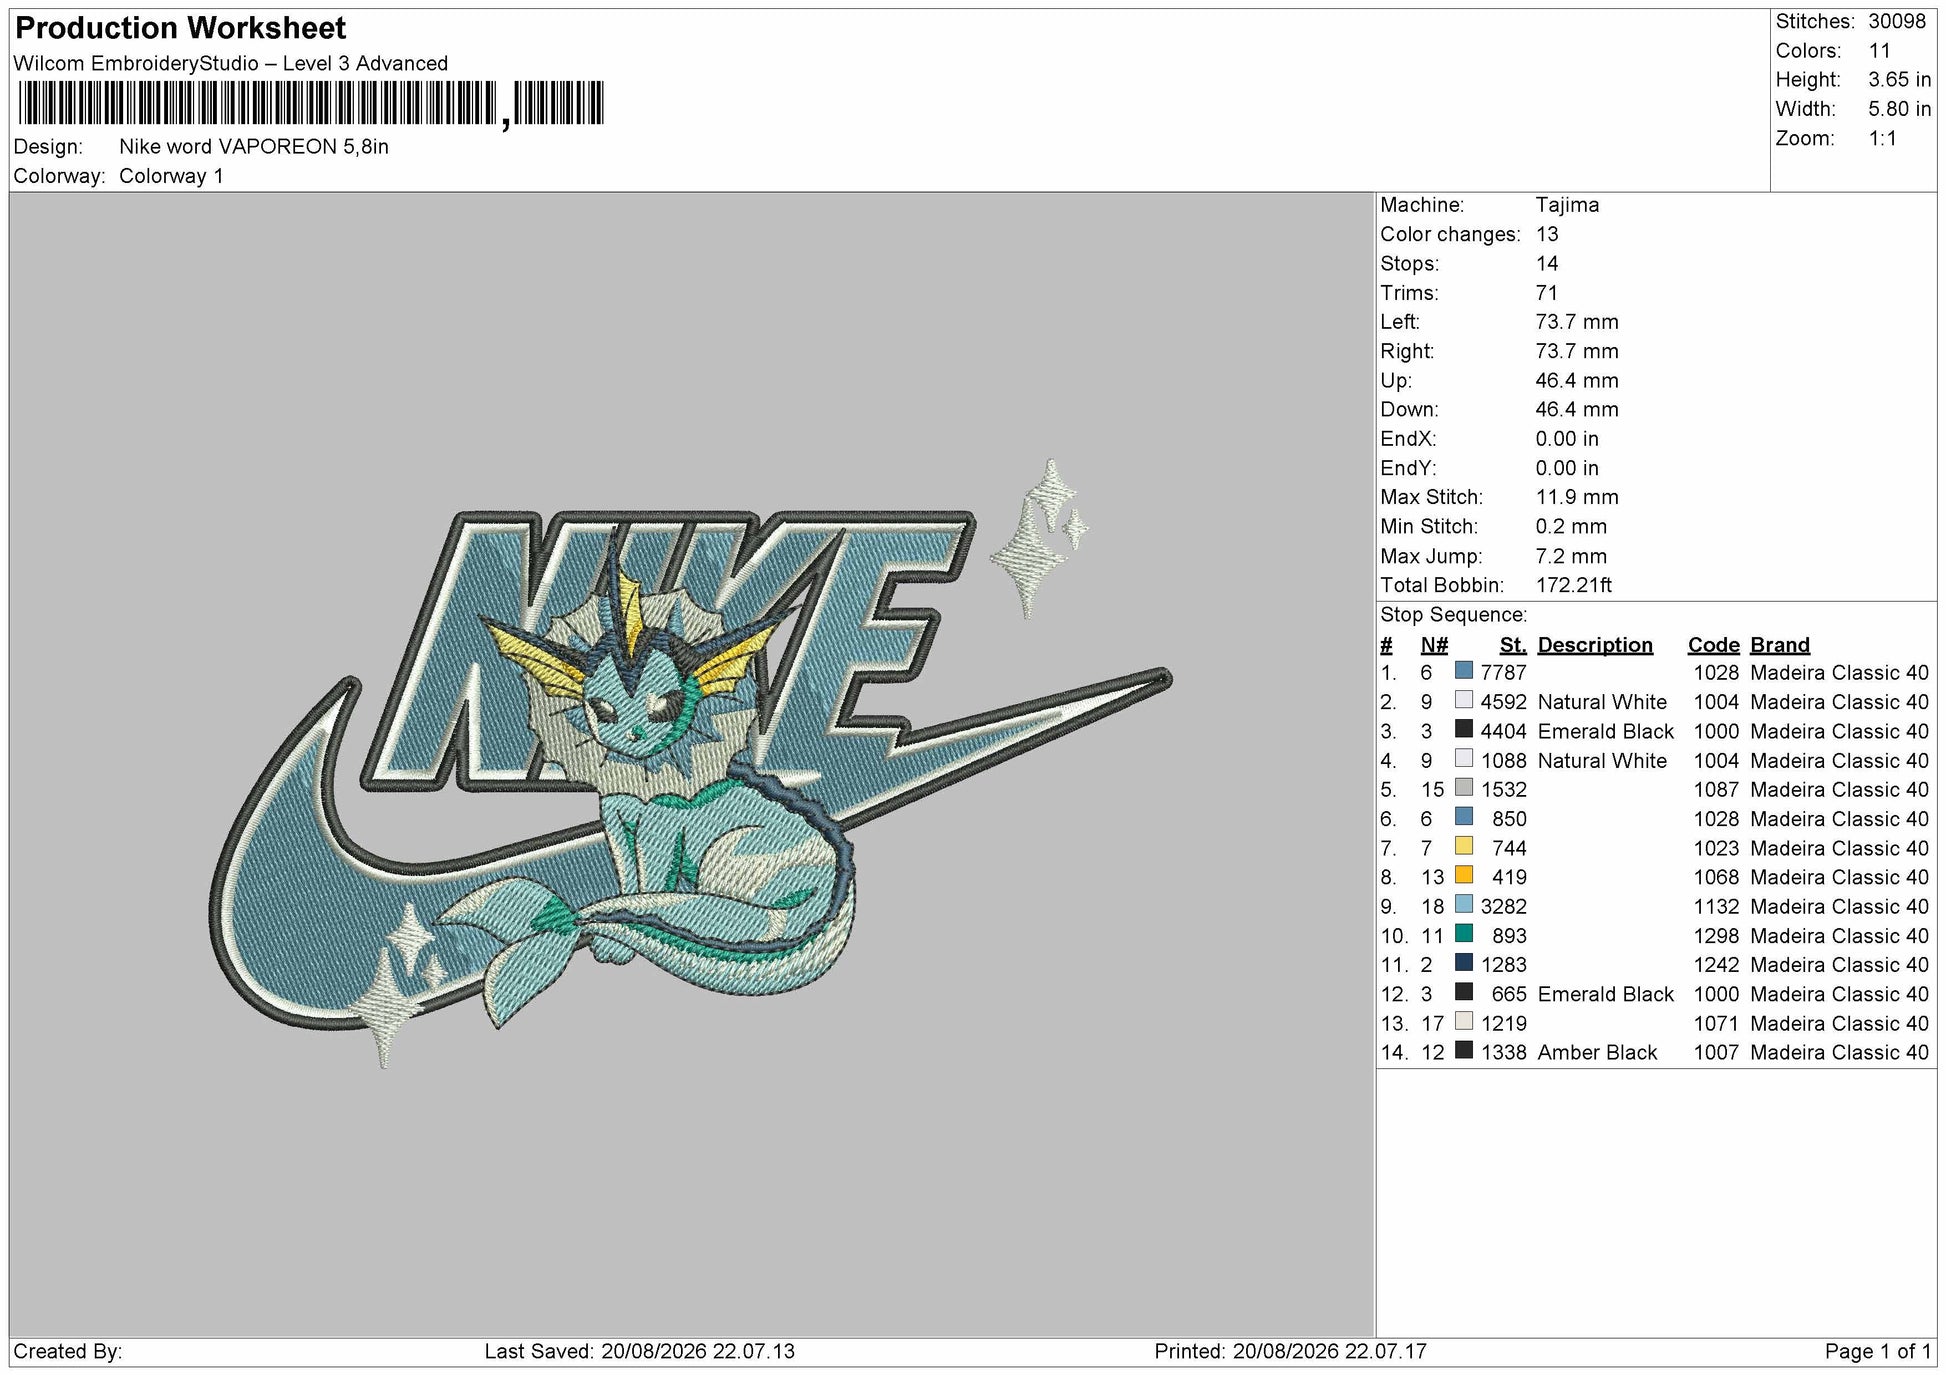Click the 'Brand' column header

point(1780,645)
